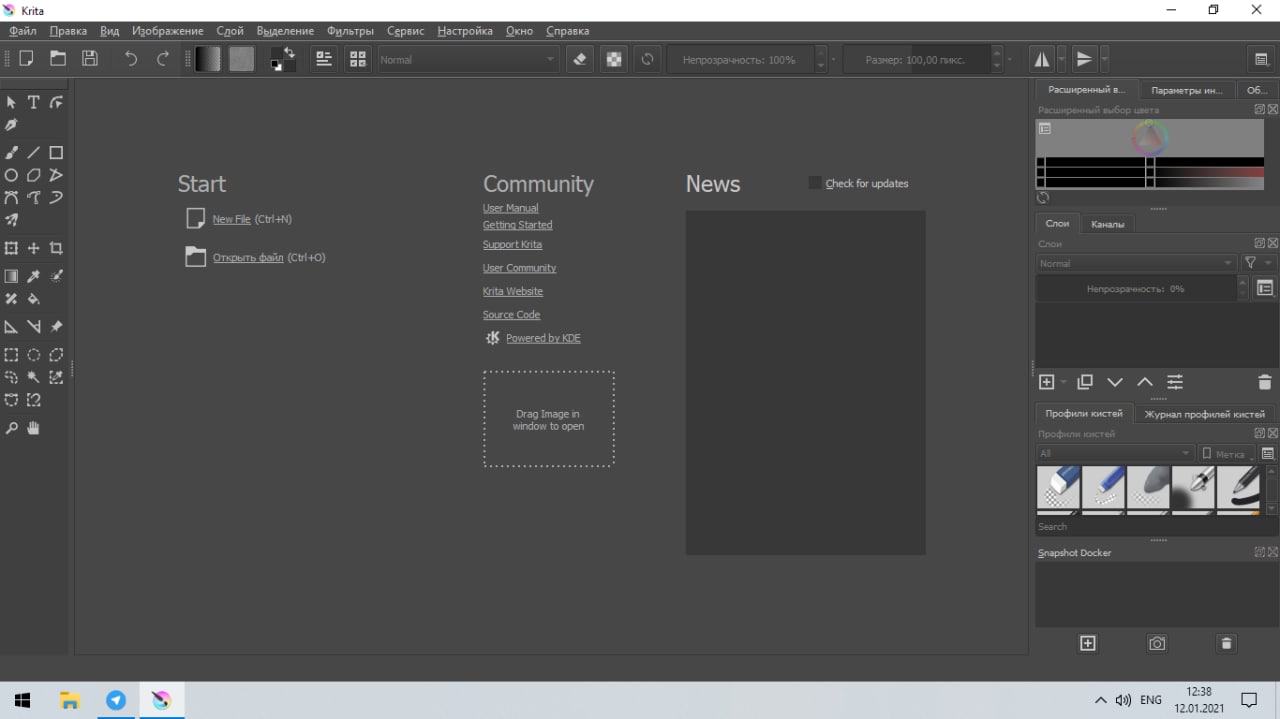The image size is (1280, 719).
Task: Open the Файл menu
Action: [23, 31]
